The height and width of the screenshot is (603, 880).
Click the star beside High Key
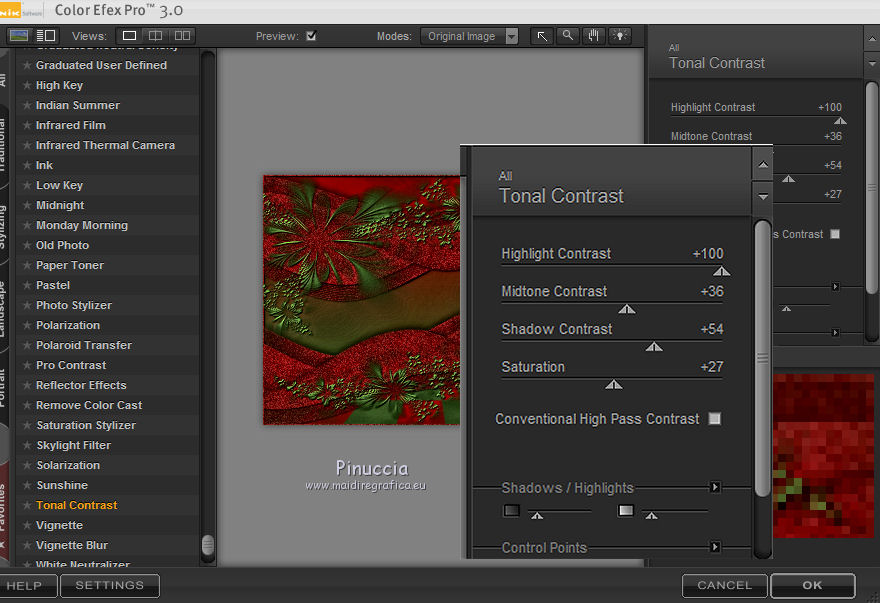pyautogui.click(x=26, y=85)
